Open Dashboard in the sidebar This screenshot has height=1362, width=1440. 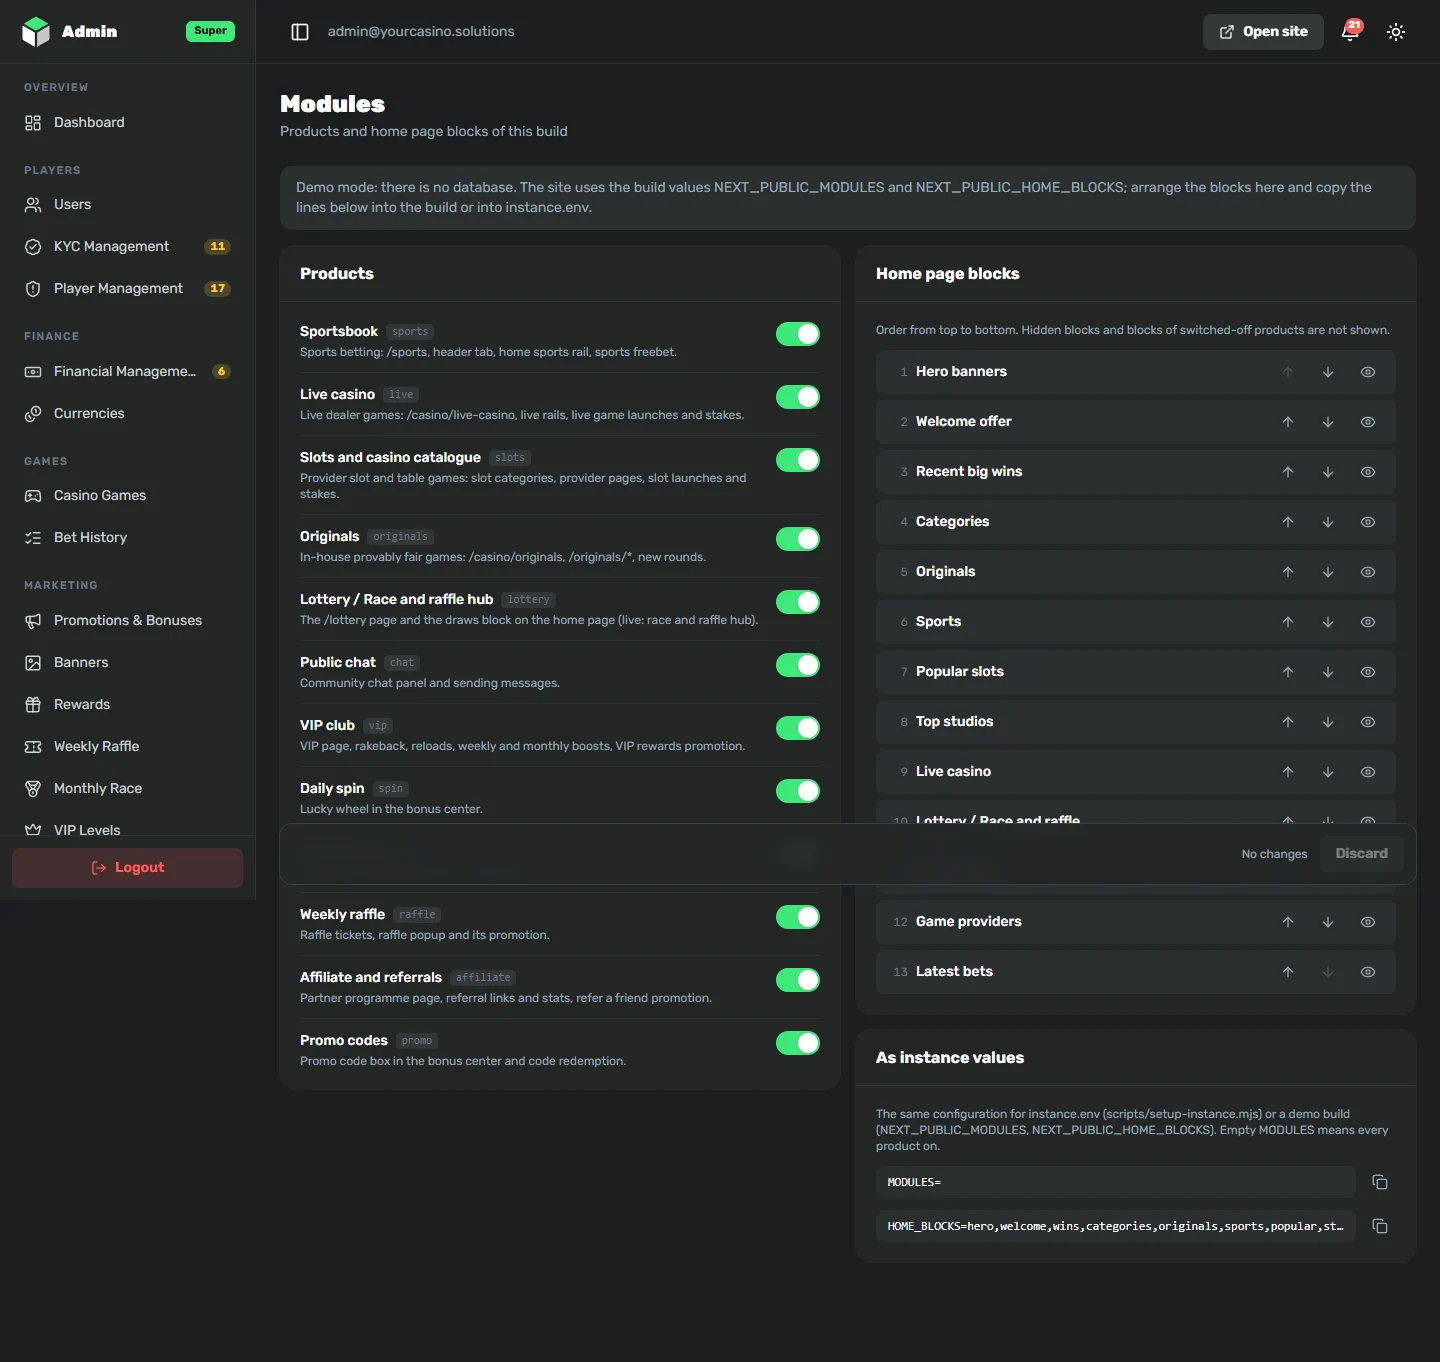click(x=127, y=122)
